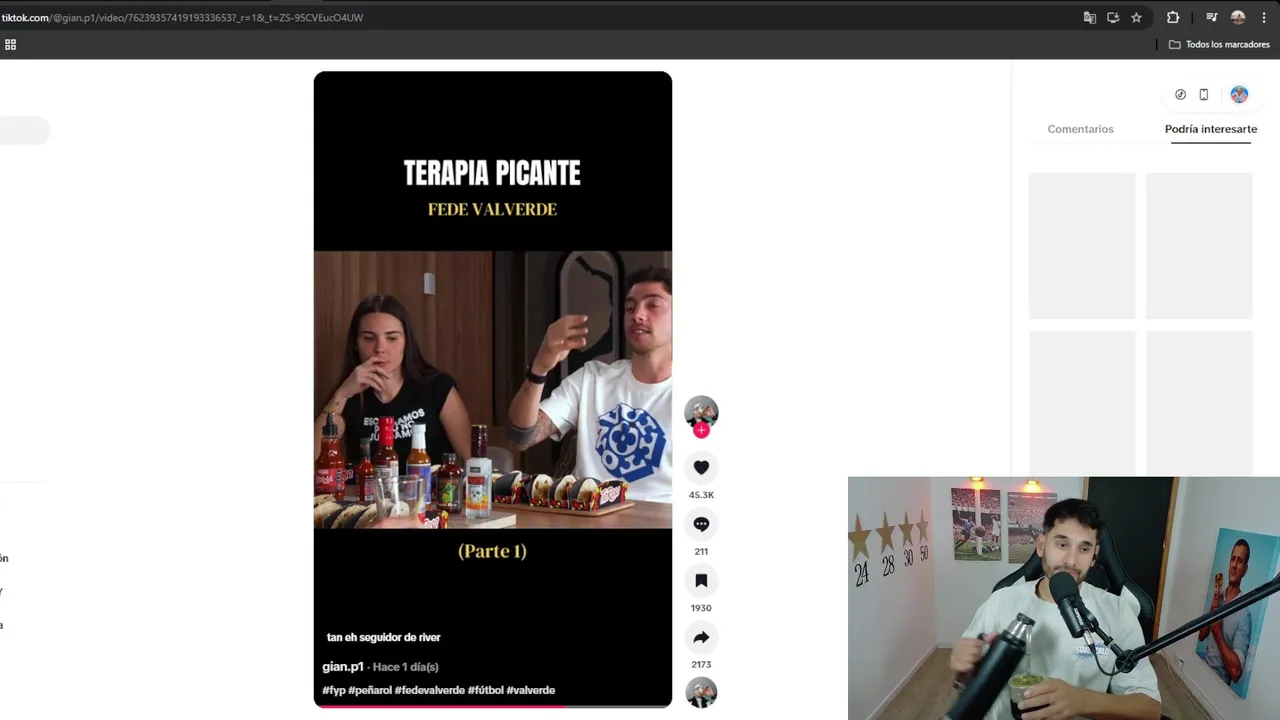Click the "1930" saves count
Viewport: 1280px width, 720px height.
pyautogui.click(x=701, y=608)
